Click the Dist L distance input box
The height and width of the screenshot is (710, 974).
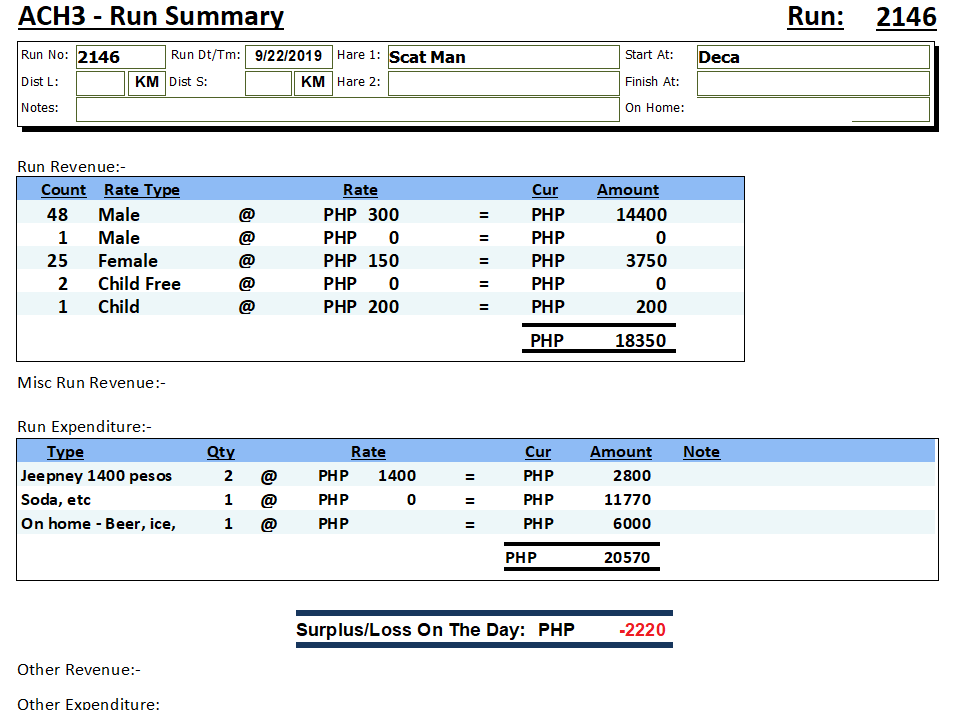[x=100, y=83]
